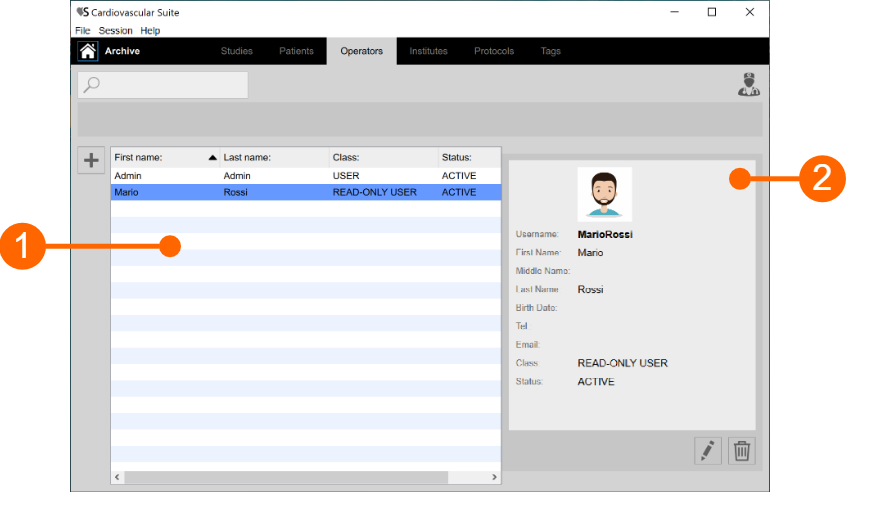
Task: Sort operators by Class column header
Action: pos(380,157)
